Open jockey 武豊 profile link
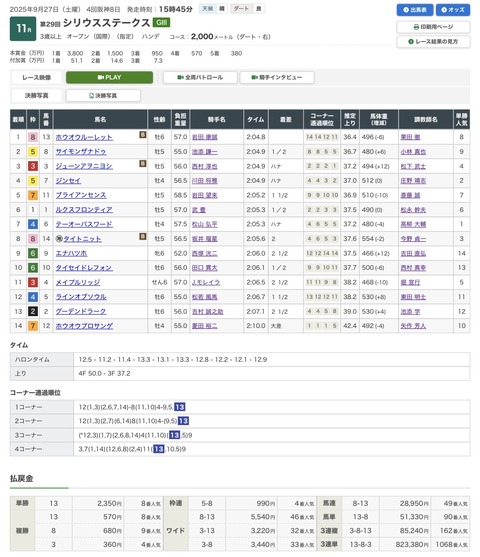 199,210
